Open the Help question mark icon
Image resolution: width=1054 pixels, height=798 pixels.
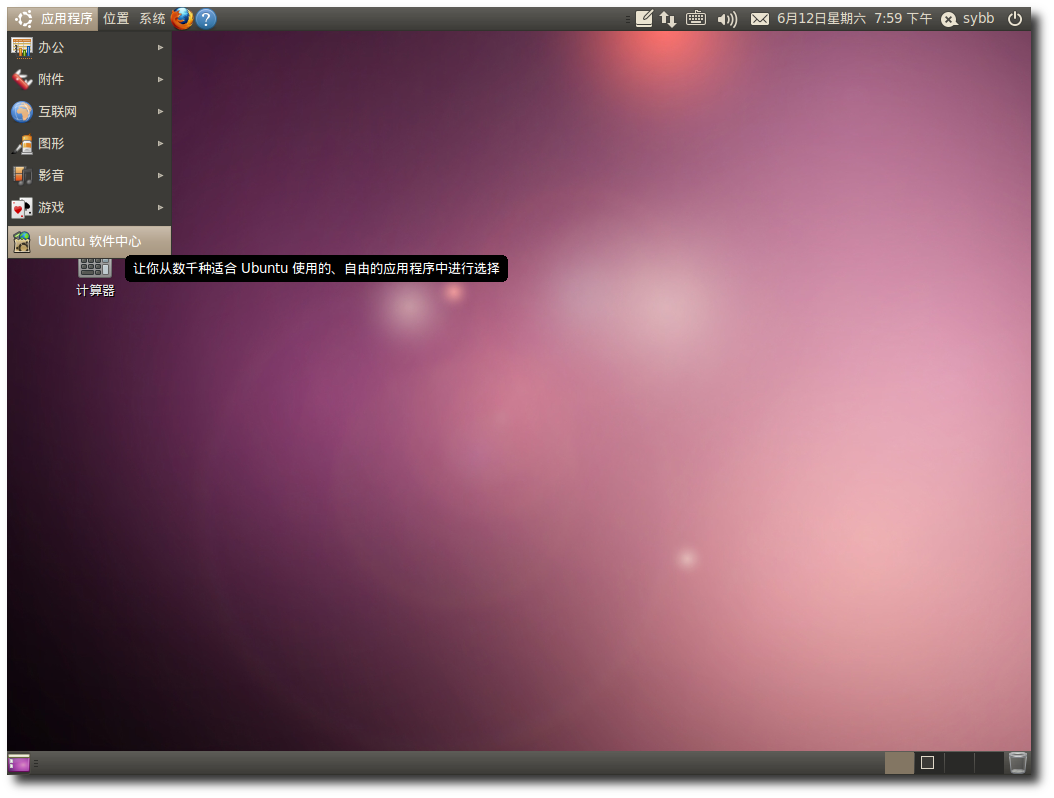click(x=206, y=19)
